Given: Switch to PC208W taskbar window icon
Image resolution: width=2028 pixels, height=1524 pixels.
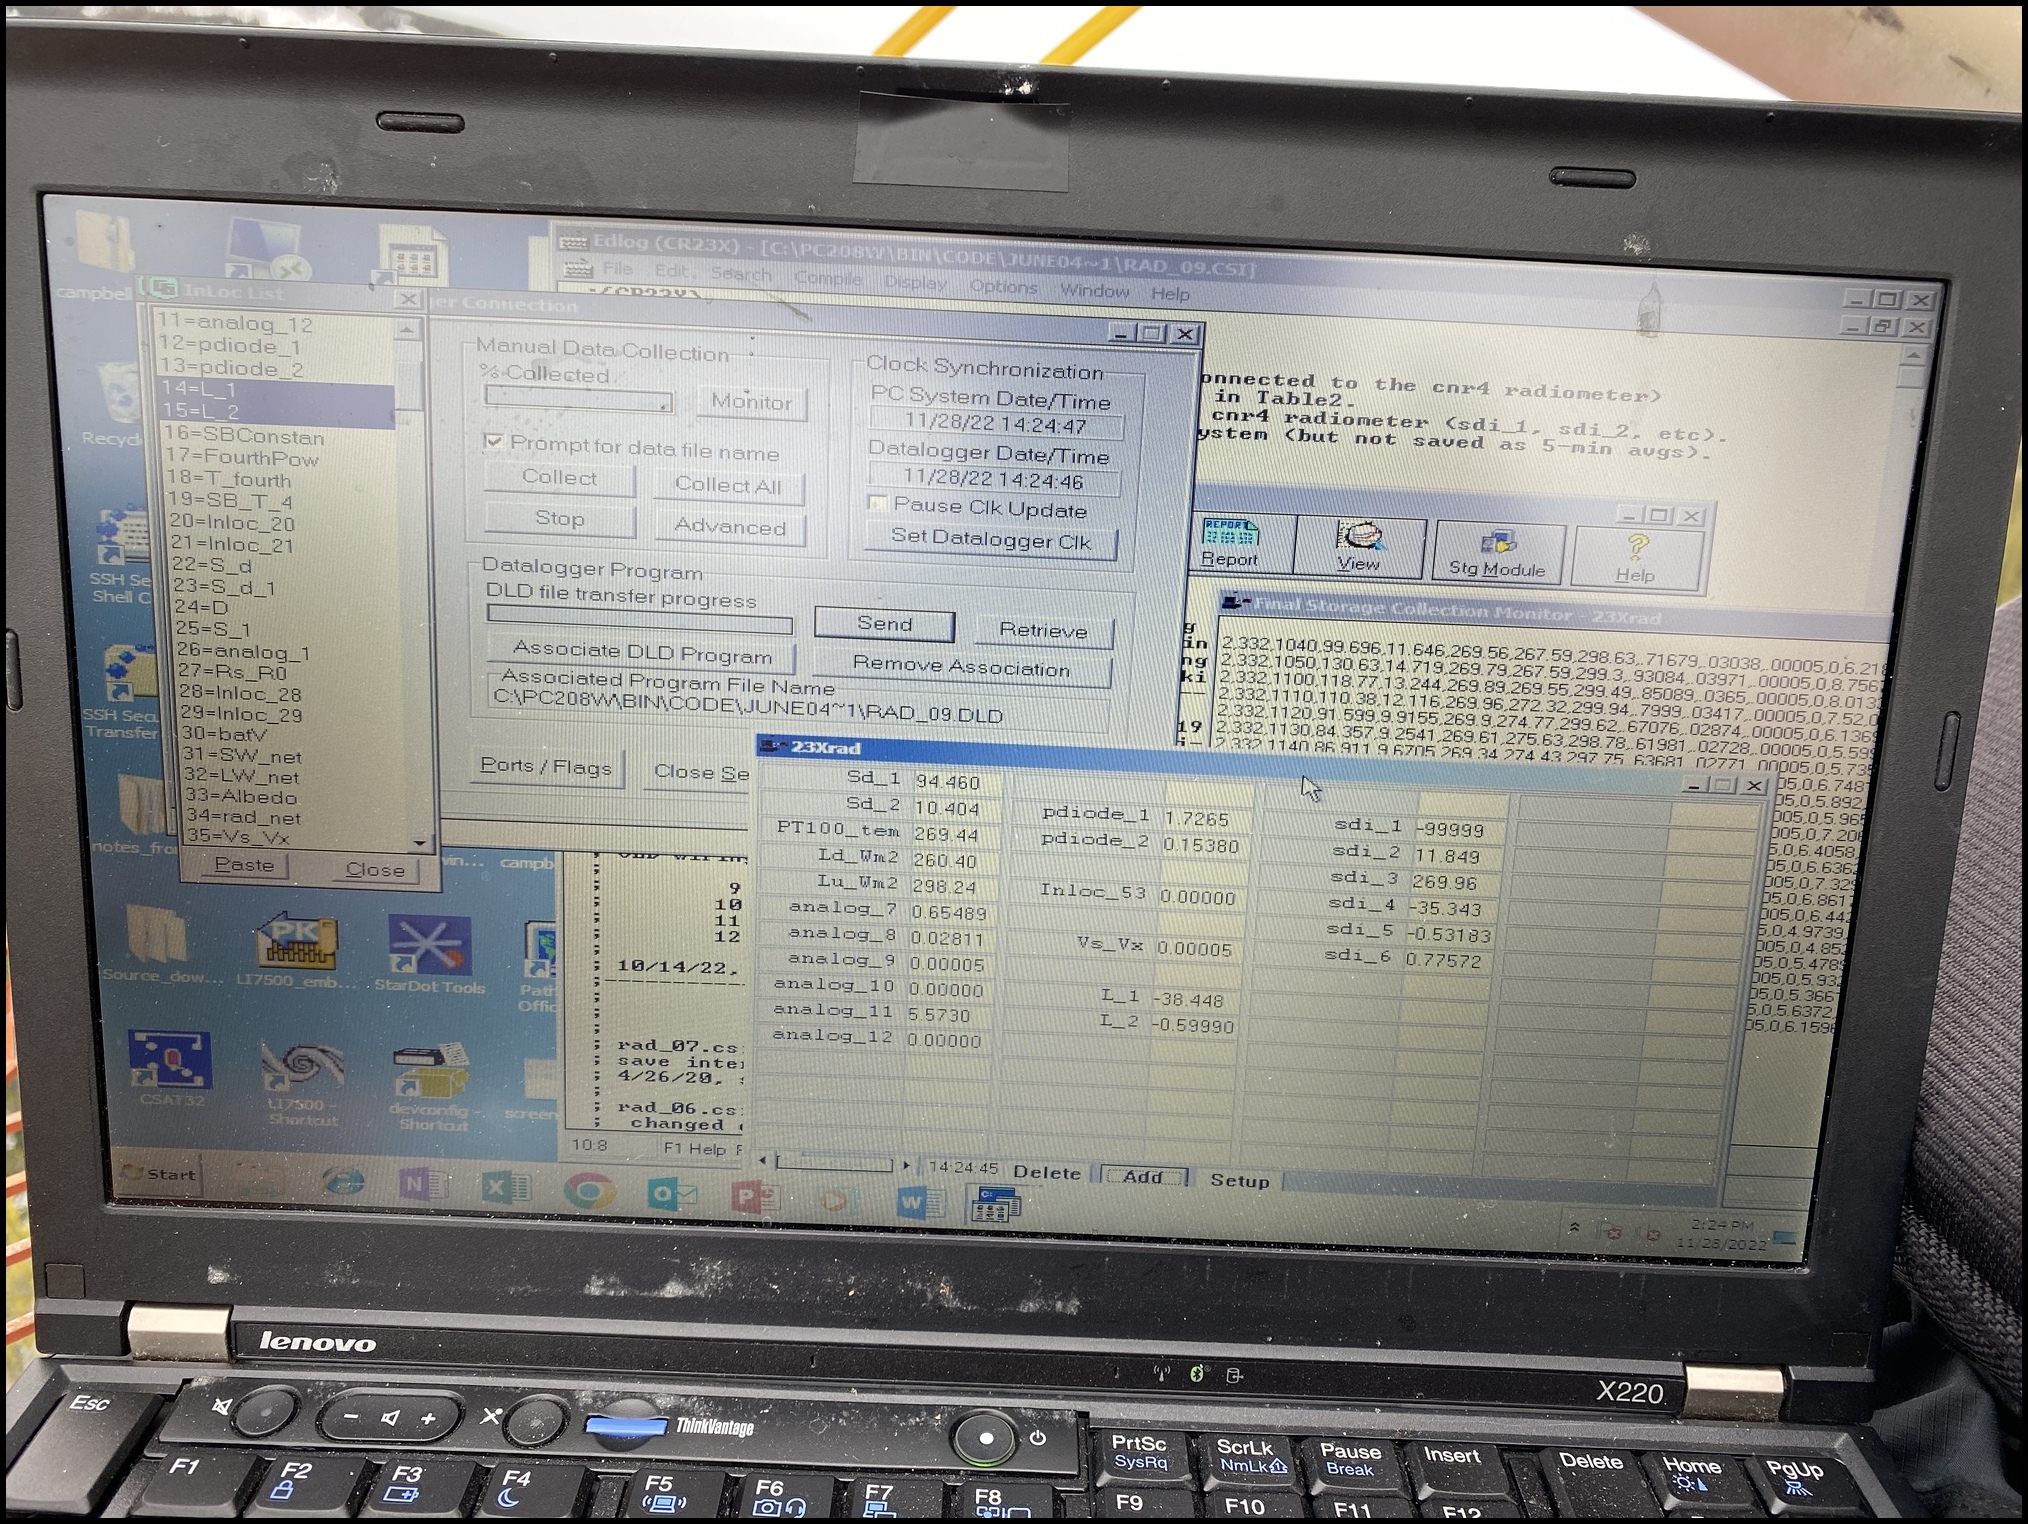Looking at the screenshot, I should [x=994, y=1205].
